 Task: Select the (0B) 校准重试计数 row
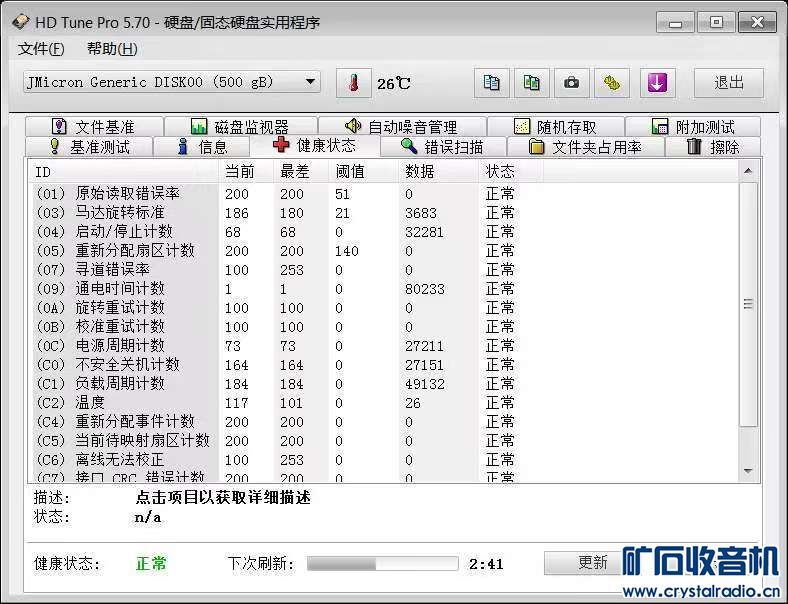coord(384,327)
